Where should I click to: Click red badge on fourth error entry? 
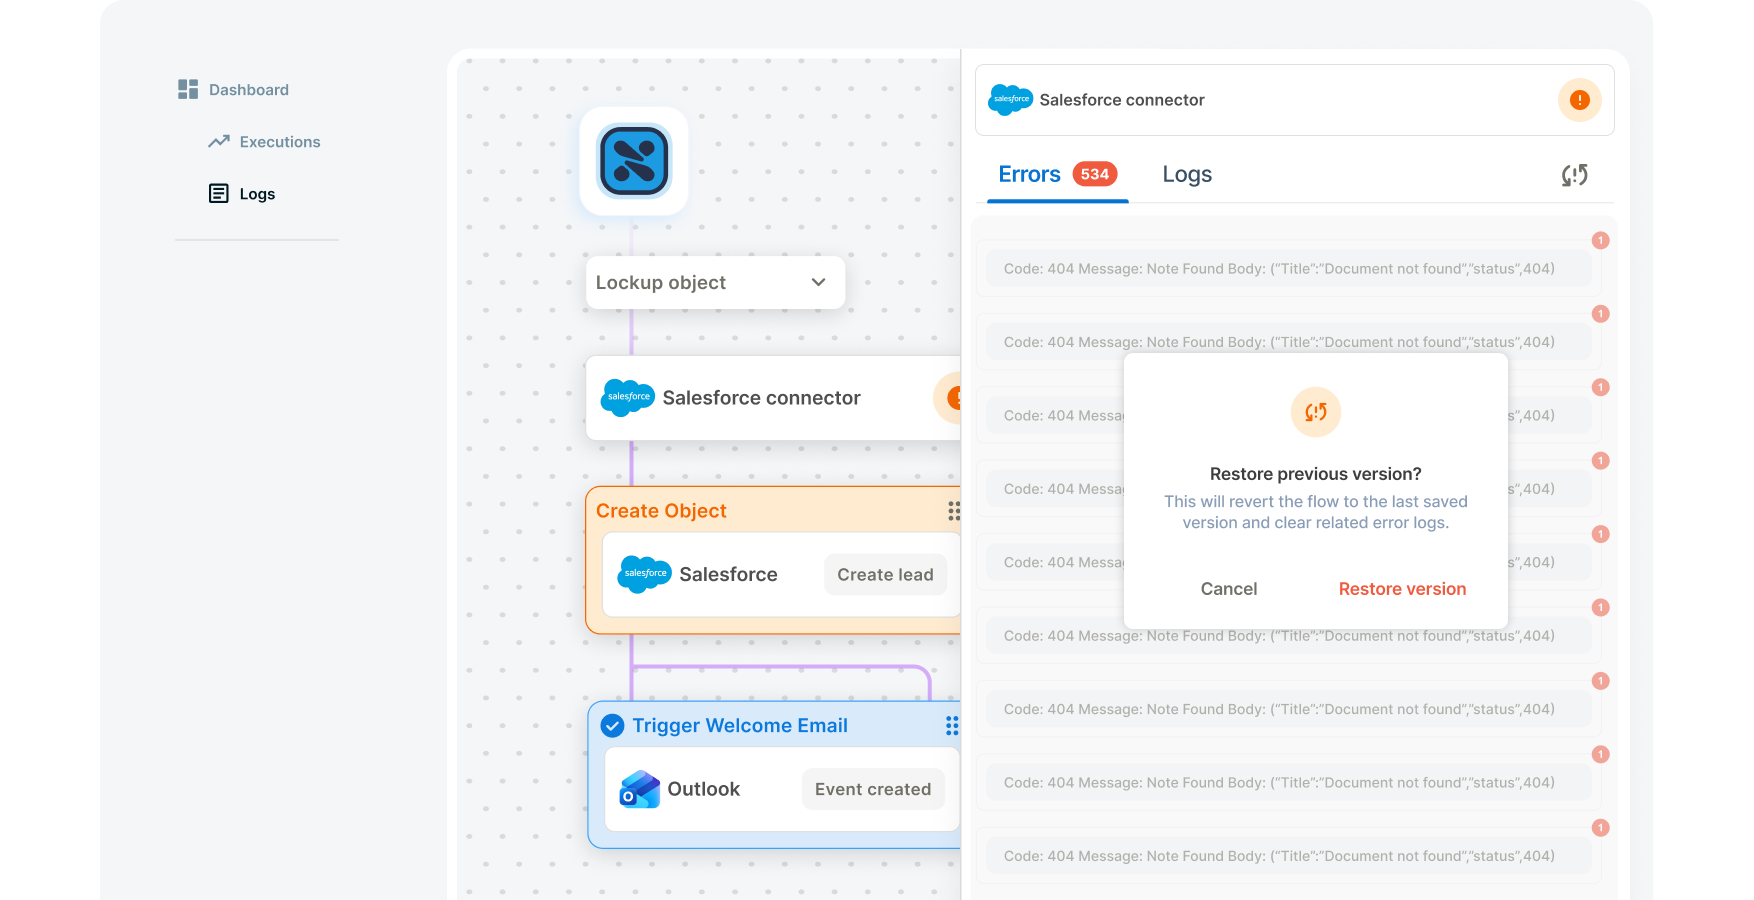tap(1600, 461)
